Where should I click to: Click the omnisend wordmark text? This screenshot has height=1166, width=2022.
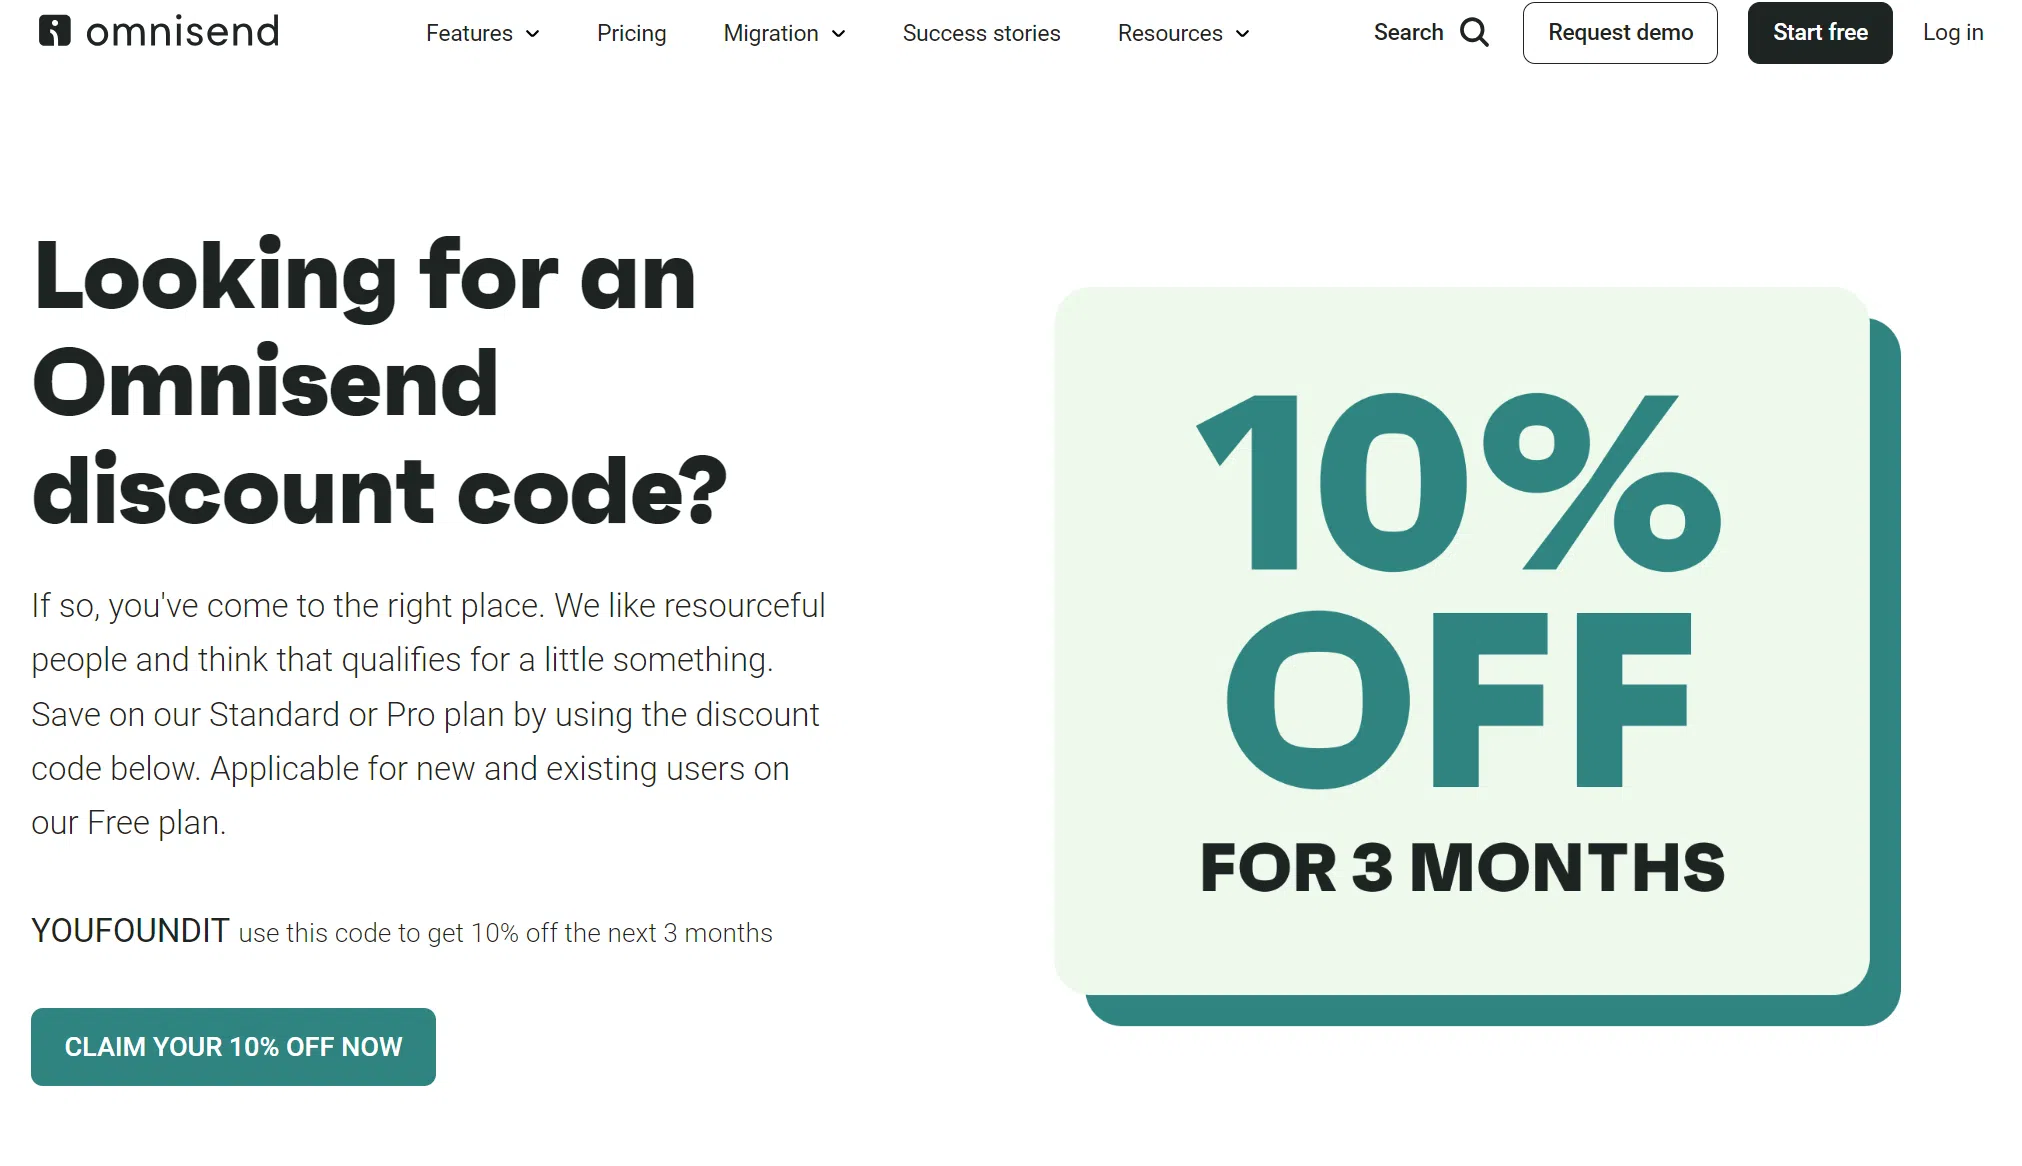pyautogui.click(x=182, y=32)
